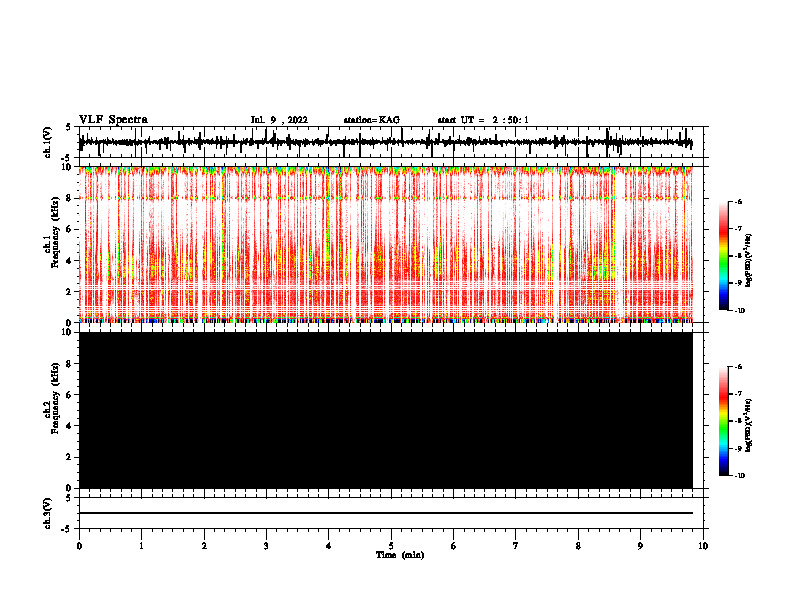Click time axis tick label "0"

coord(79,546)
